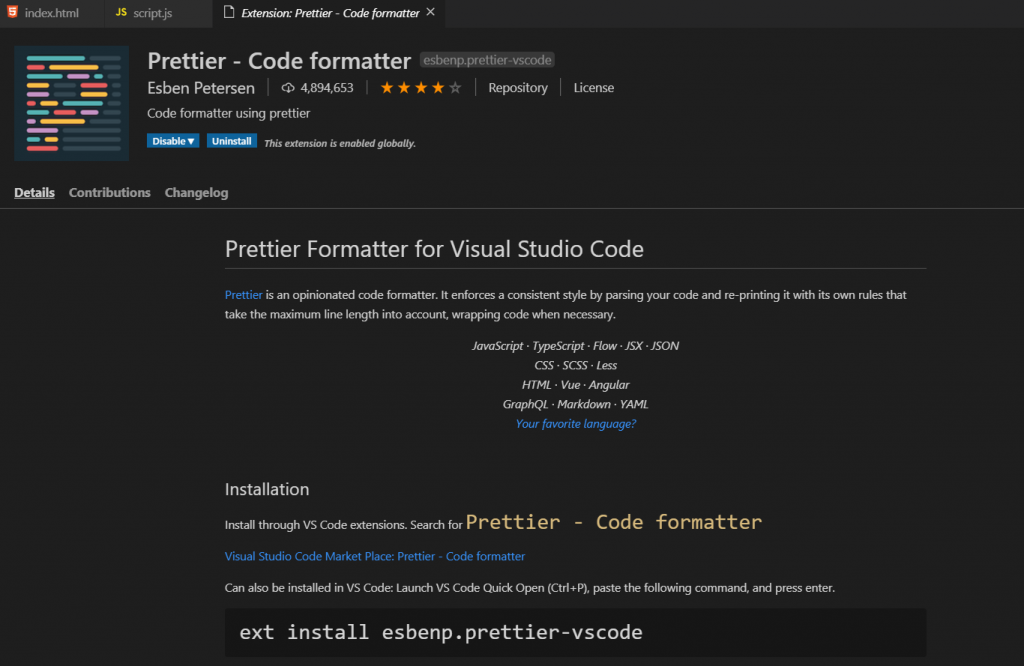1024x666 pixels.
Task: Switch to the Contributions tab
Action: point(110,193)
